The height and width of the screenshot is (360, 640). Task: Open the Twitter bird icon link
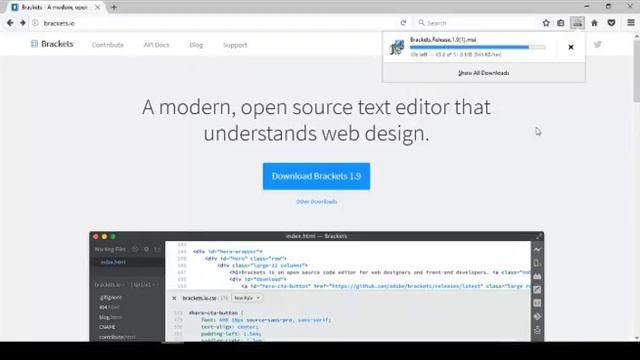coord(598,44)
